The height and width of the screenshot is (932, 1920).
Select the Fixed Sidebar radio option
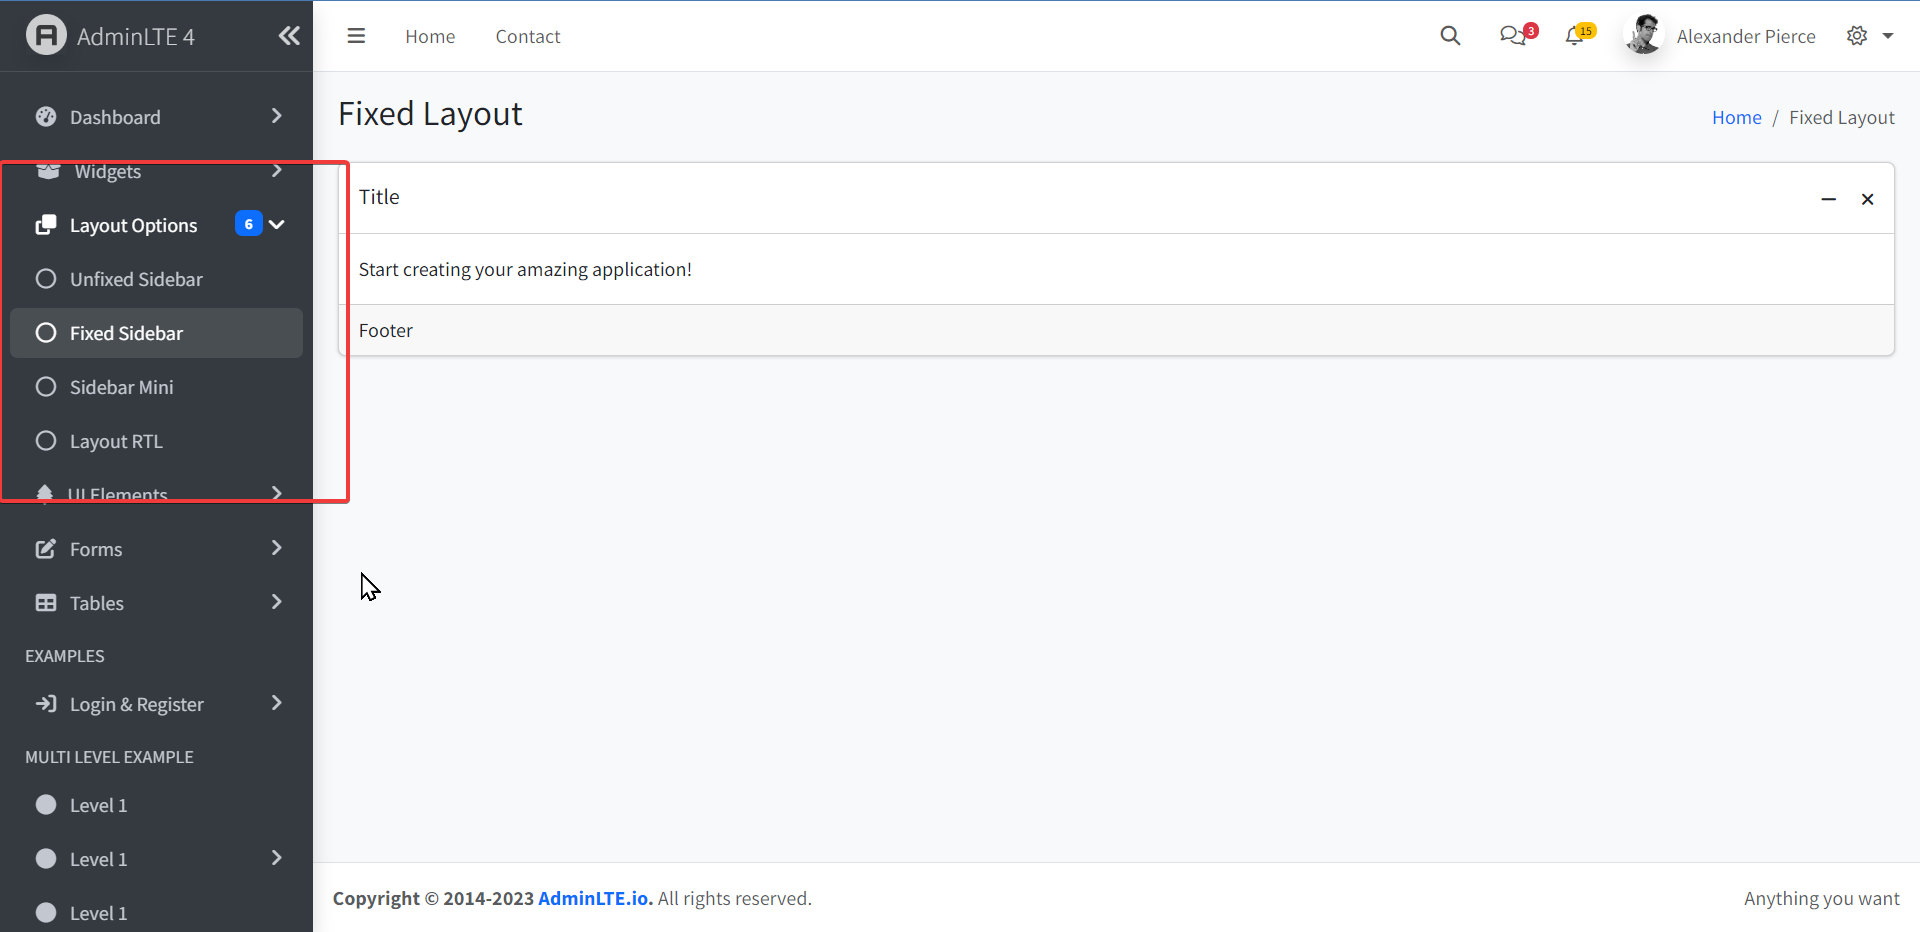click(x=46, y=333)
